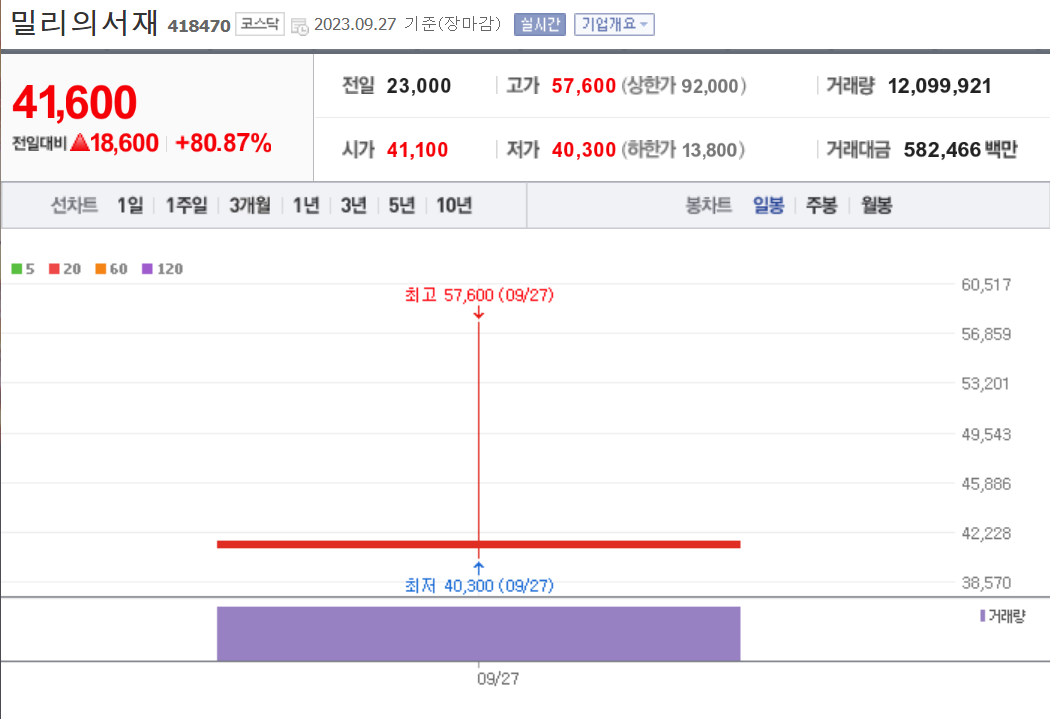
Task: Click the 49,543 y-axis label
Action: pos(986,434)
